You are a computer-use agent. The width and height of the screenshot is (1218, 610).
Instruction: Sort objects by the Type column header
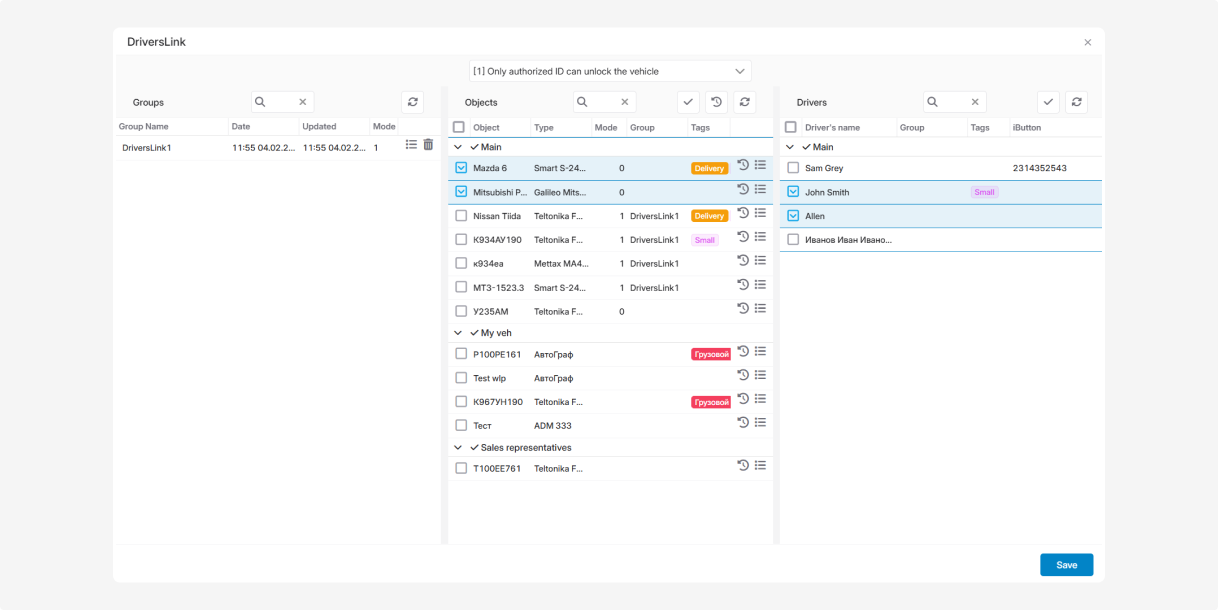(x=544, y=128)
